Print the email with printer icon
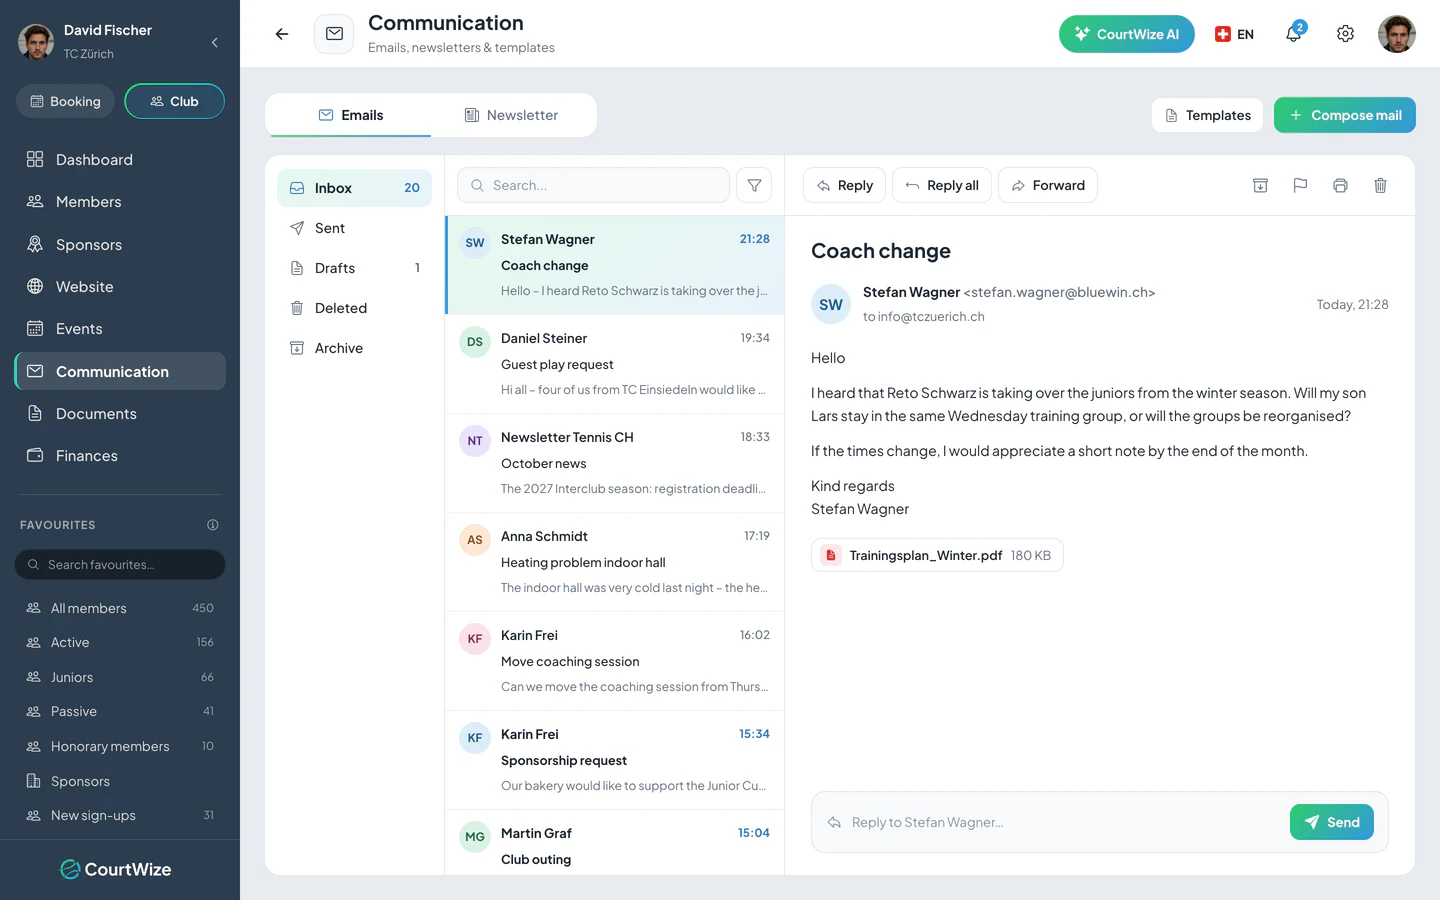 click(x=1340, y=185)
